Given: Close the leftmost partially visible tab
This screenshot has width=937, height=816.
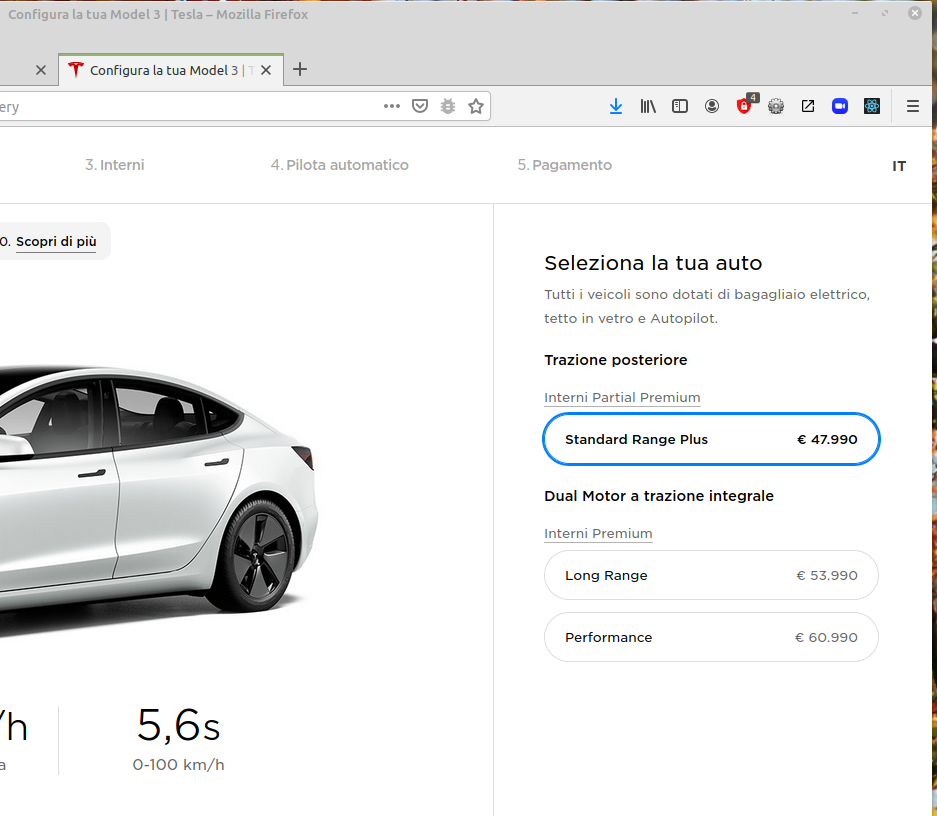Looking at the screenshot, I should coord(41,70).
